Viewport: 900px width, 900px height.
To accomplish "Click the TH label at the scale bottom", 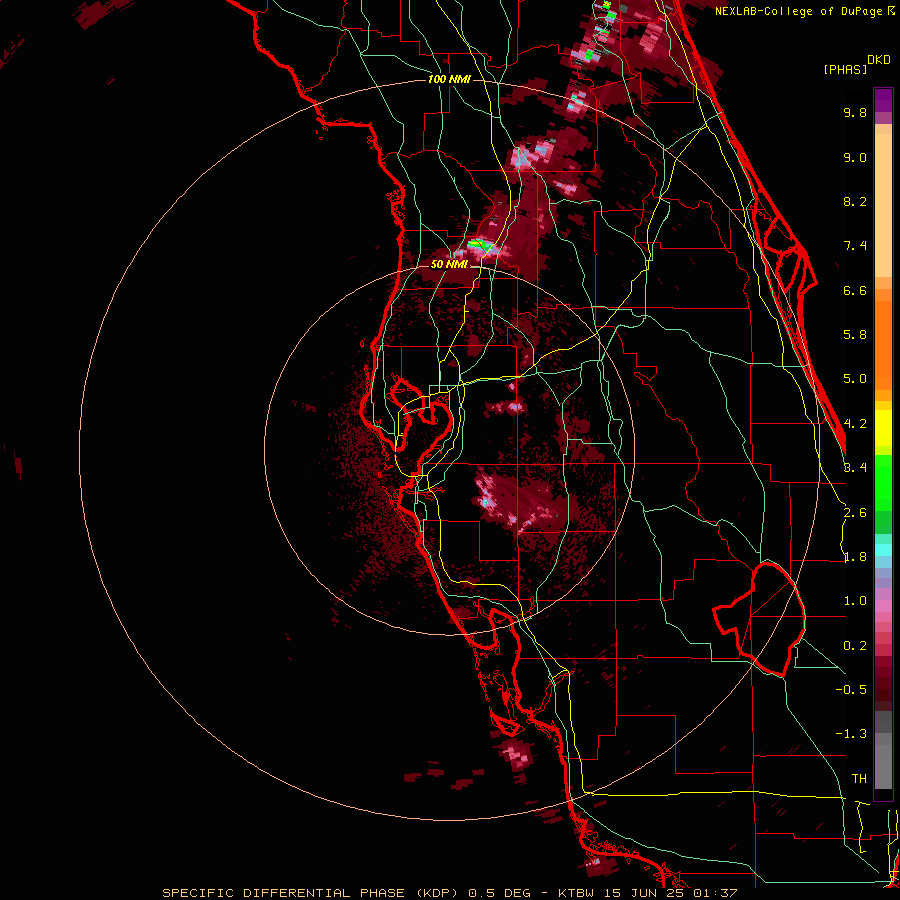I will point(859,779).
